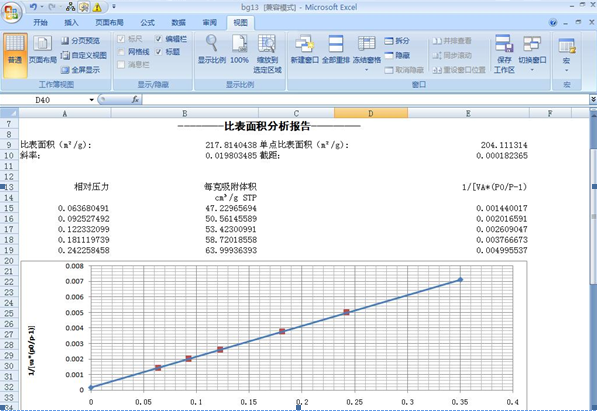The image size is (597, 411).
Task: Click Save Workspace (保存工作区) icon
Action: pos(504,54)
